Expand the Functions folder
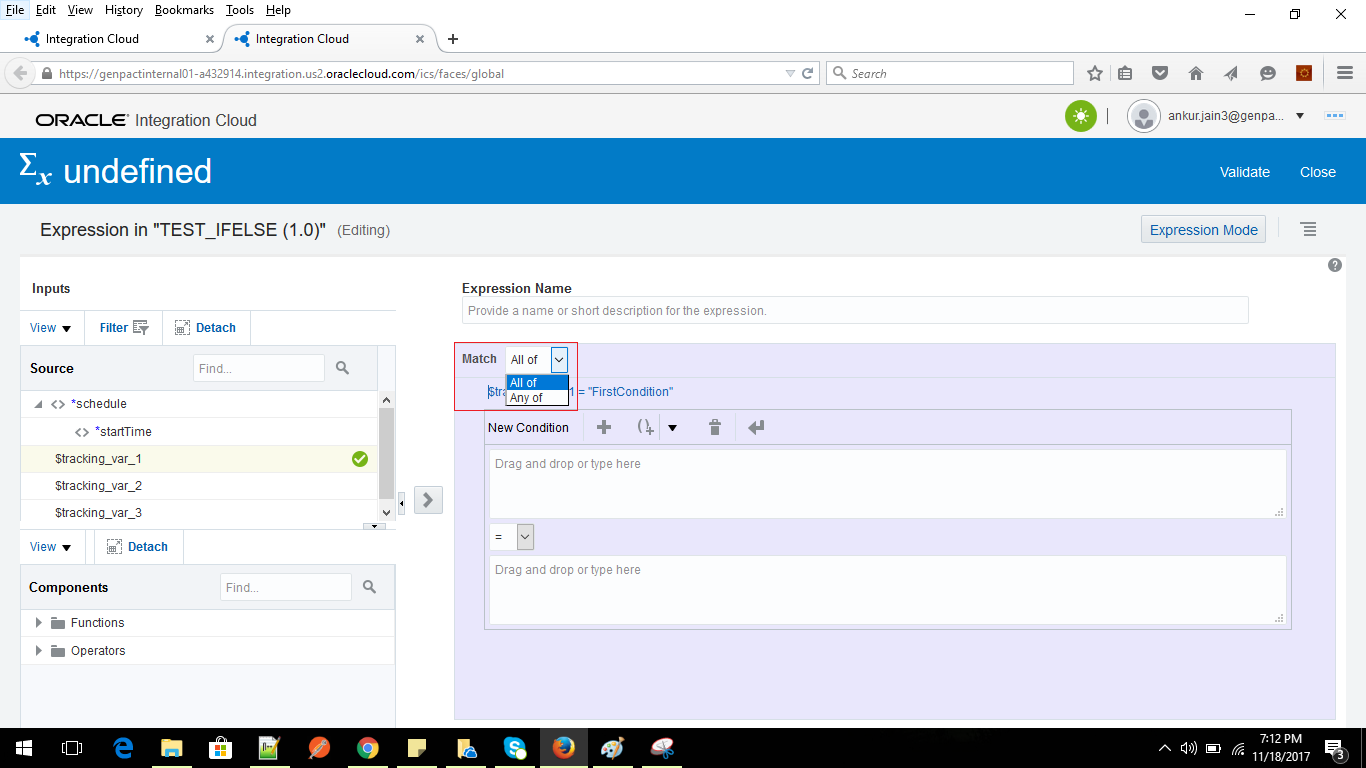Viewport: 1366px width, 768px height. (x=39, y=623)
